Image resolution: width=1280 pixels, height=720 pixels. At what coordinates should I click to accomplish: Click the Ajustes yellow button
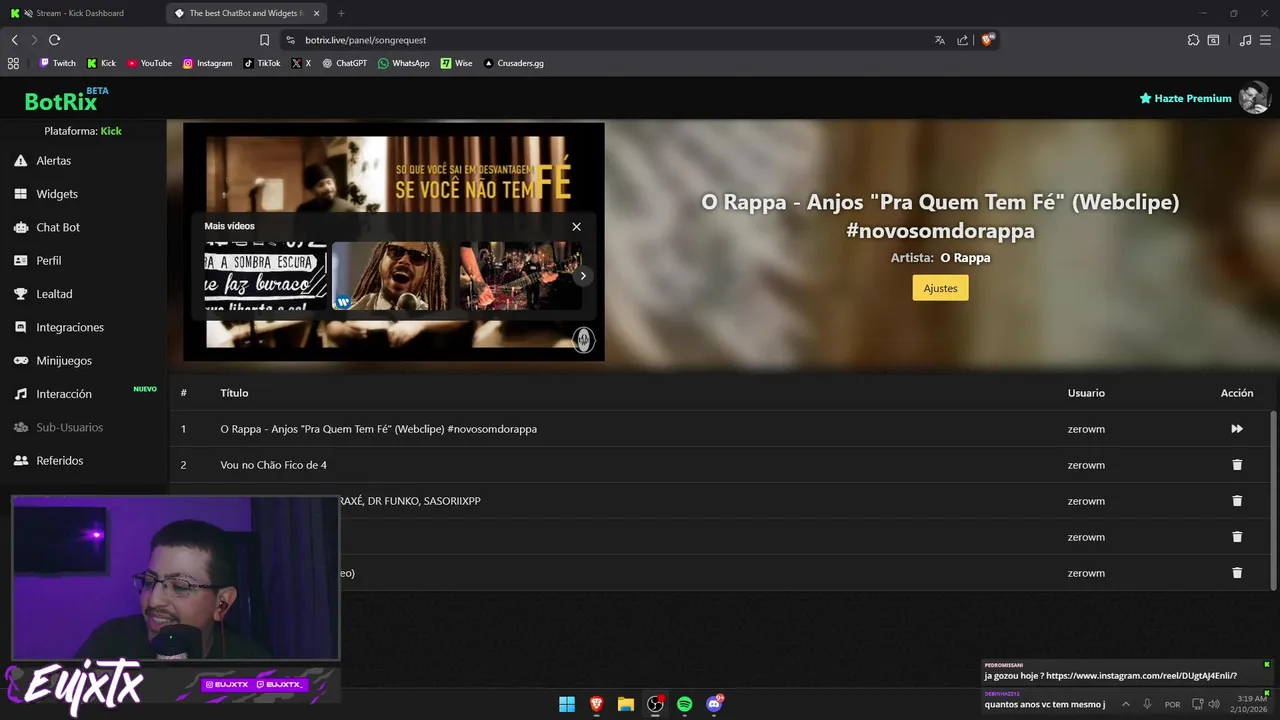click(x=940, y=288)
